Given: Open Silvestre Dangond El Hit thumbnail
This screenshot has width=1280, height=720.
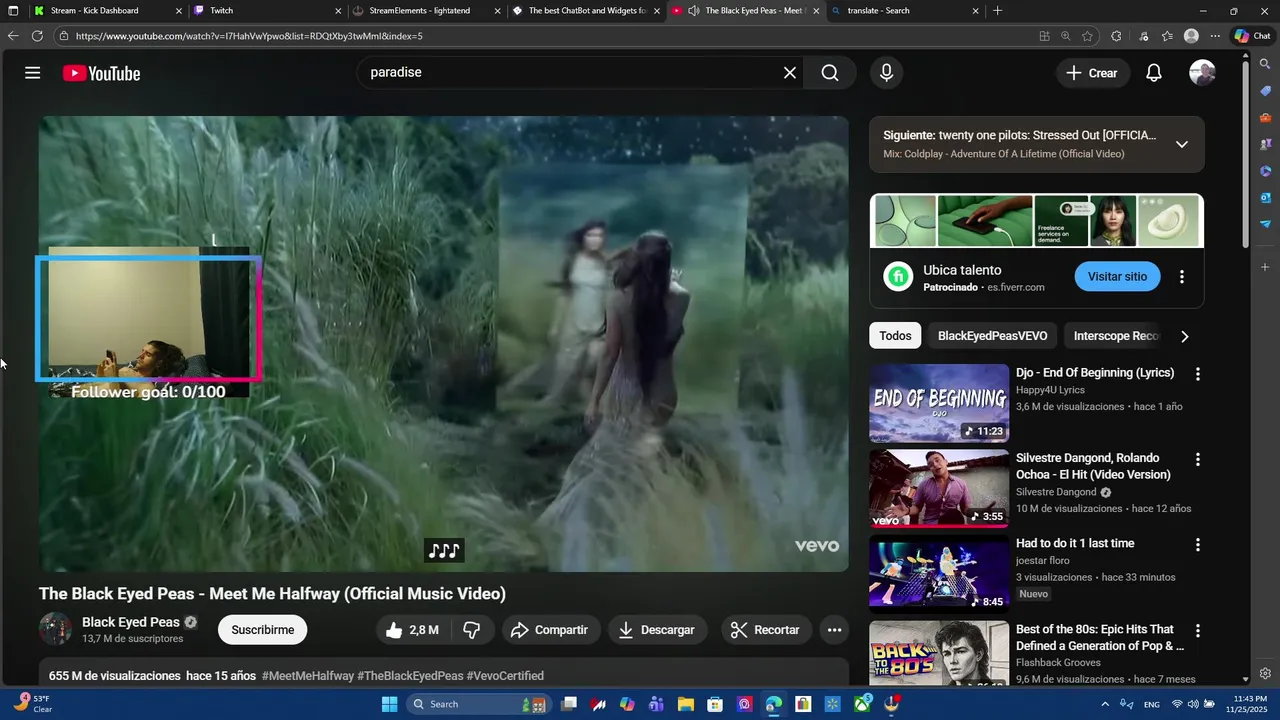Looking at the screenshot, I should click(939, 488).
